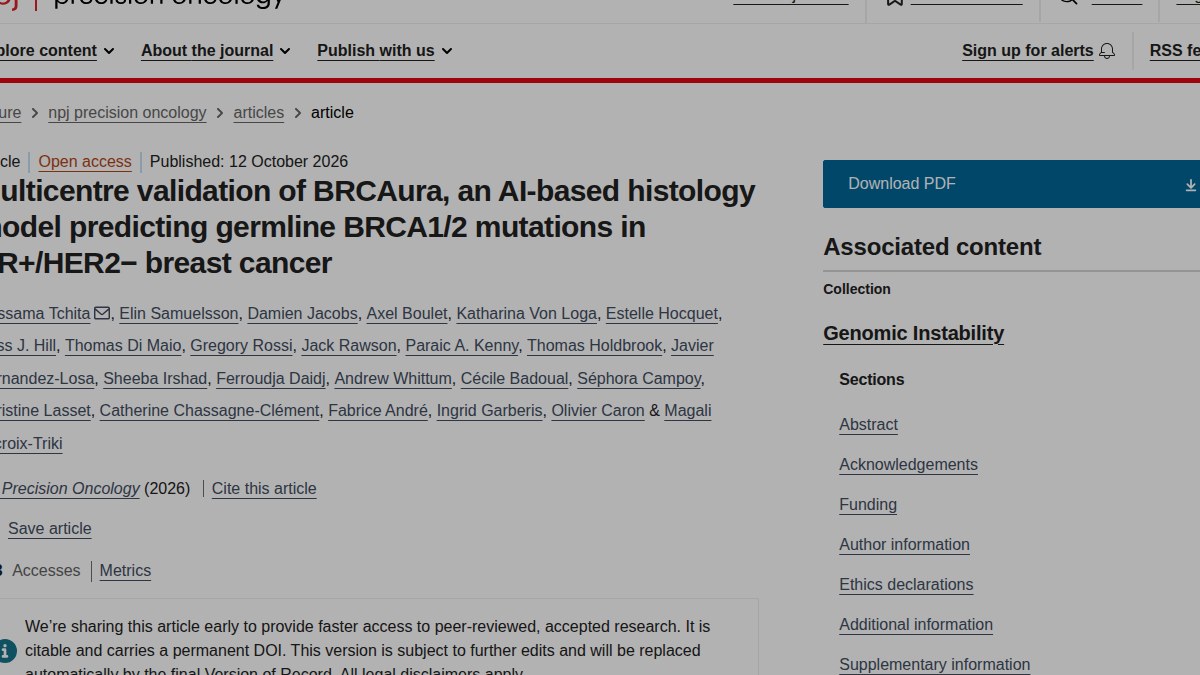Jump to the Abstract section

pos(868,424)
